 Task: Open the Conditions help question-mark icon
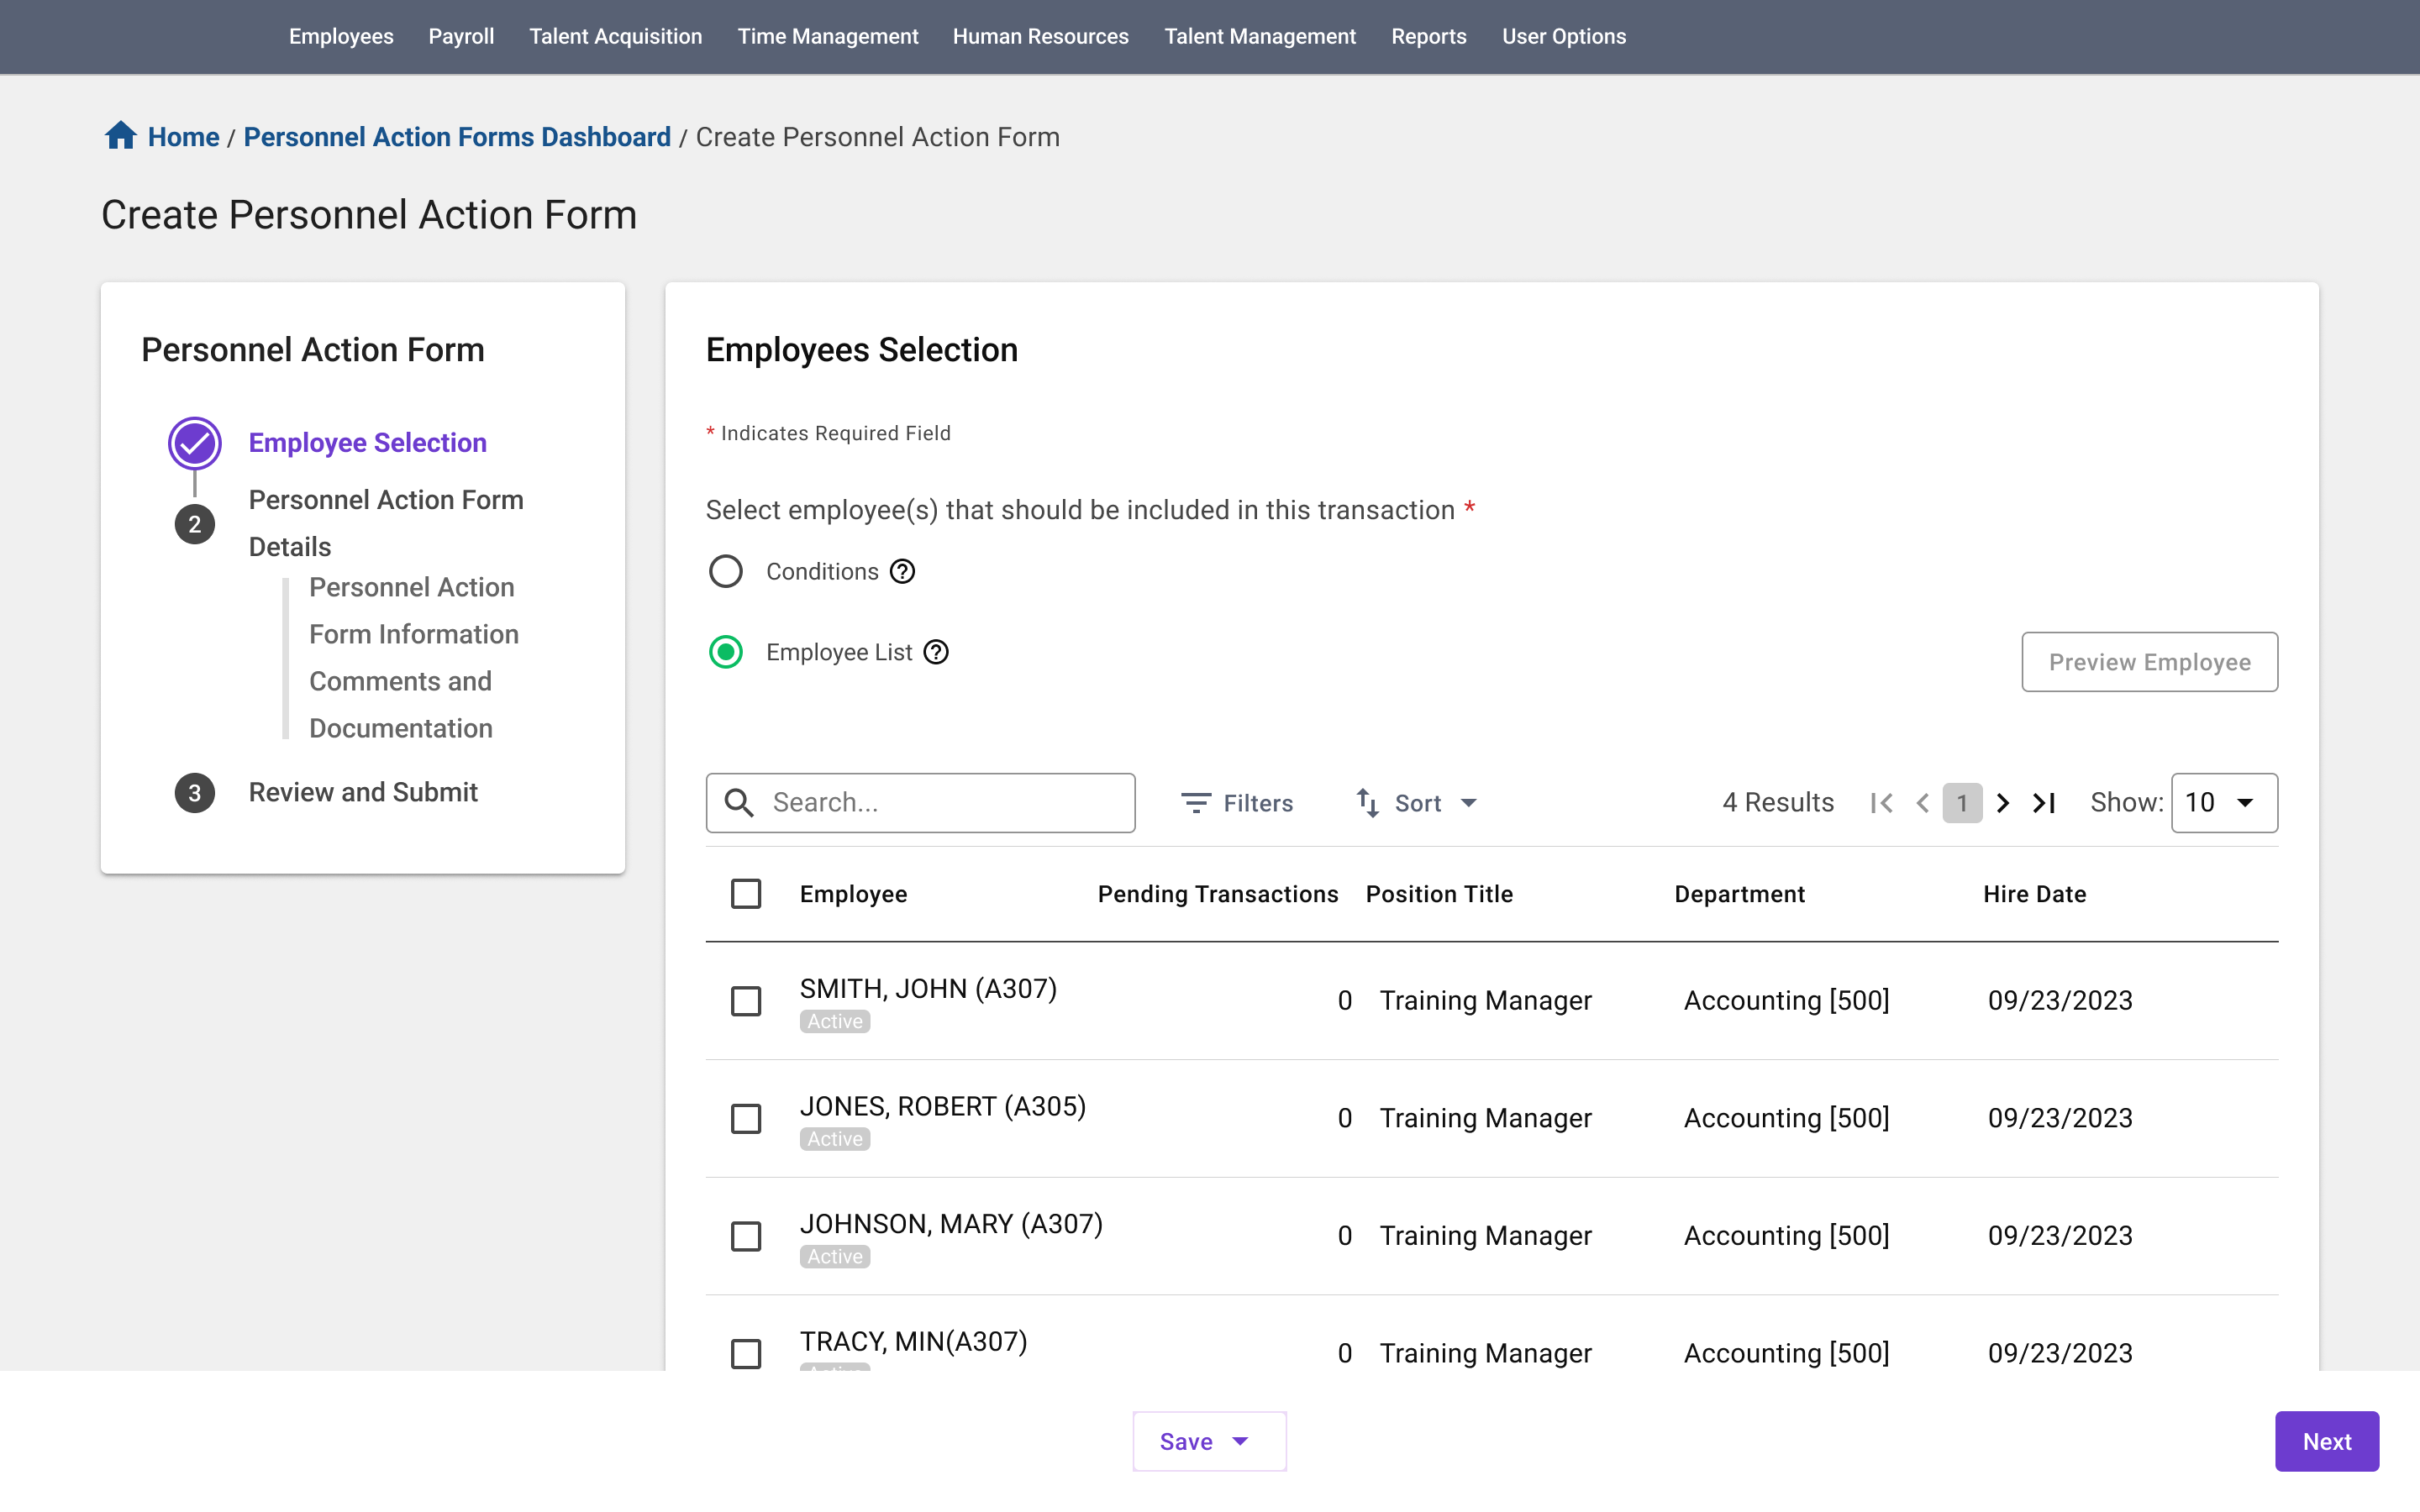click(x=902, y=572)
